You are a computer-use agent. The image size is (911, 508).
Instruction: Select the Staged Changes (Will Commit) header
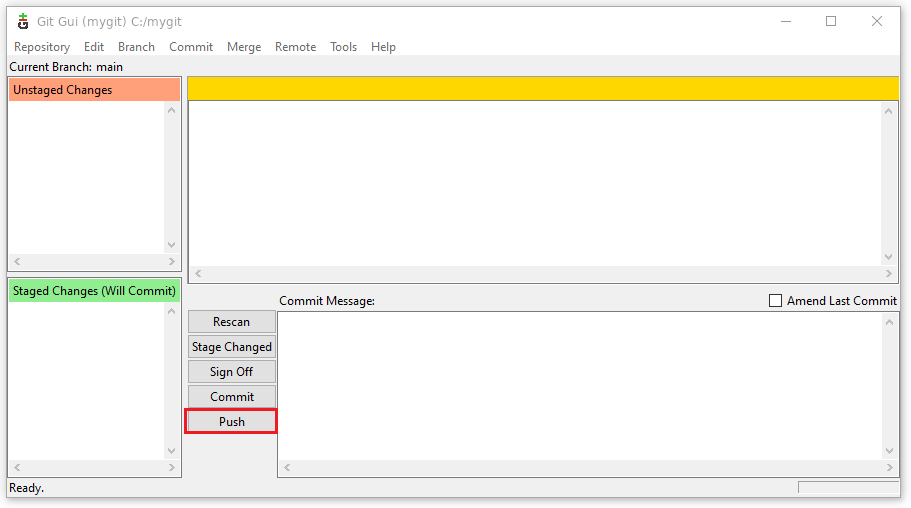point(94,291)
